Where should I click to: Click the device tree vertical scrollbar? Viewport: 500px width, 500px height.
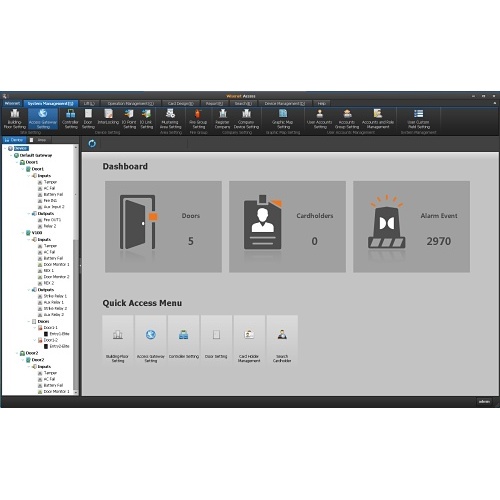tap(76, 269)
